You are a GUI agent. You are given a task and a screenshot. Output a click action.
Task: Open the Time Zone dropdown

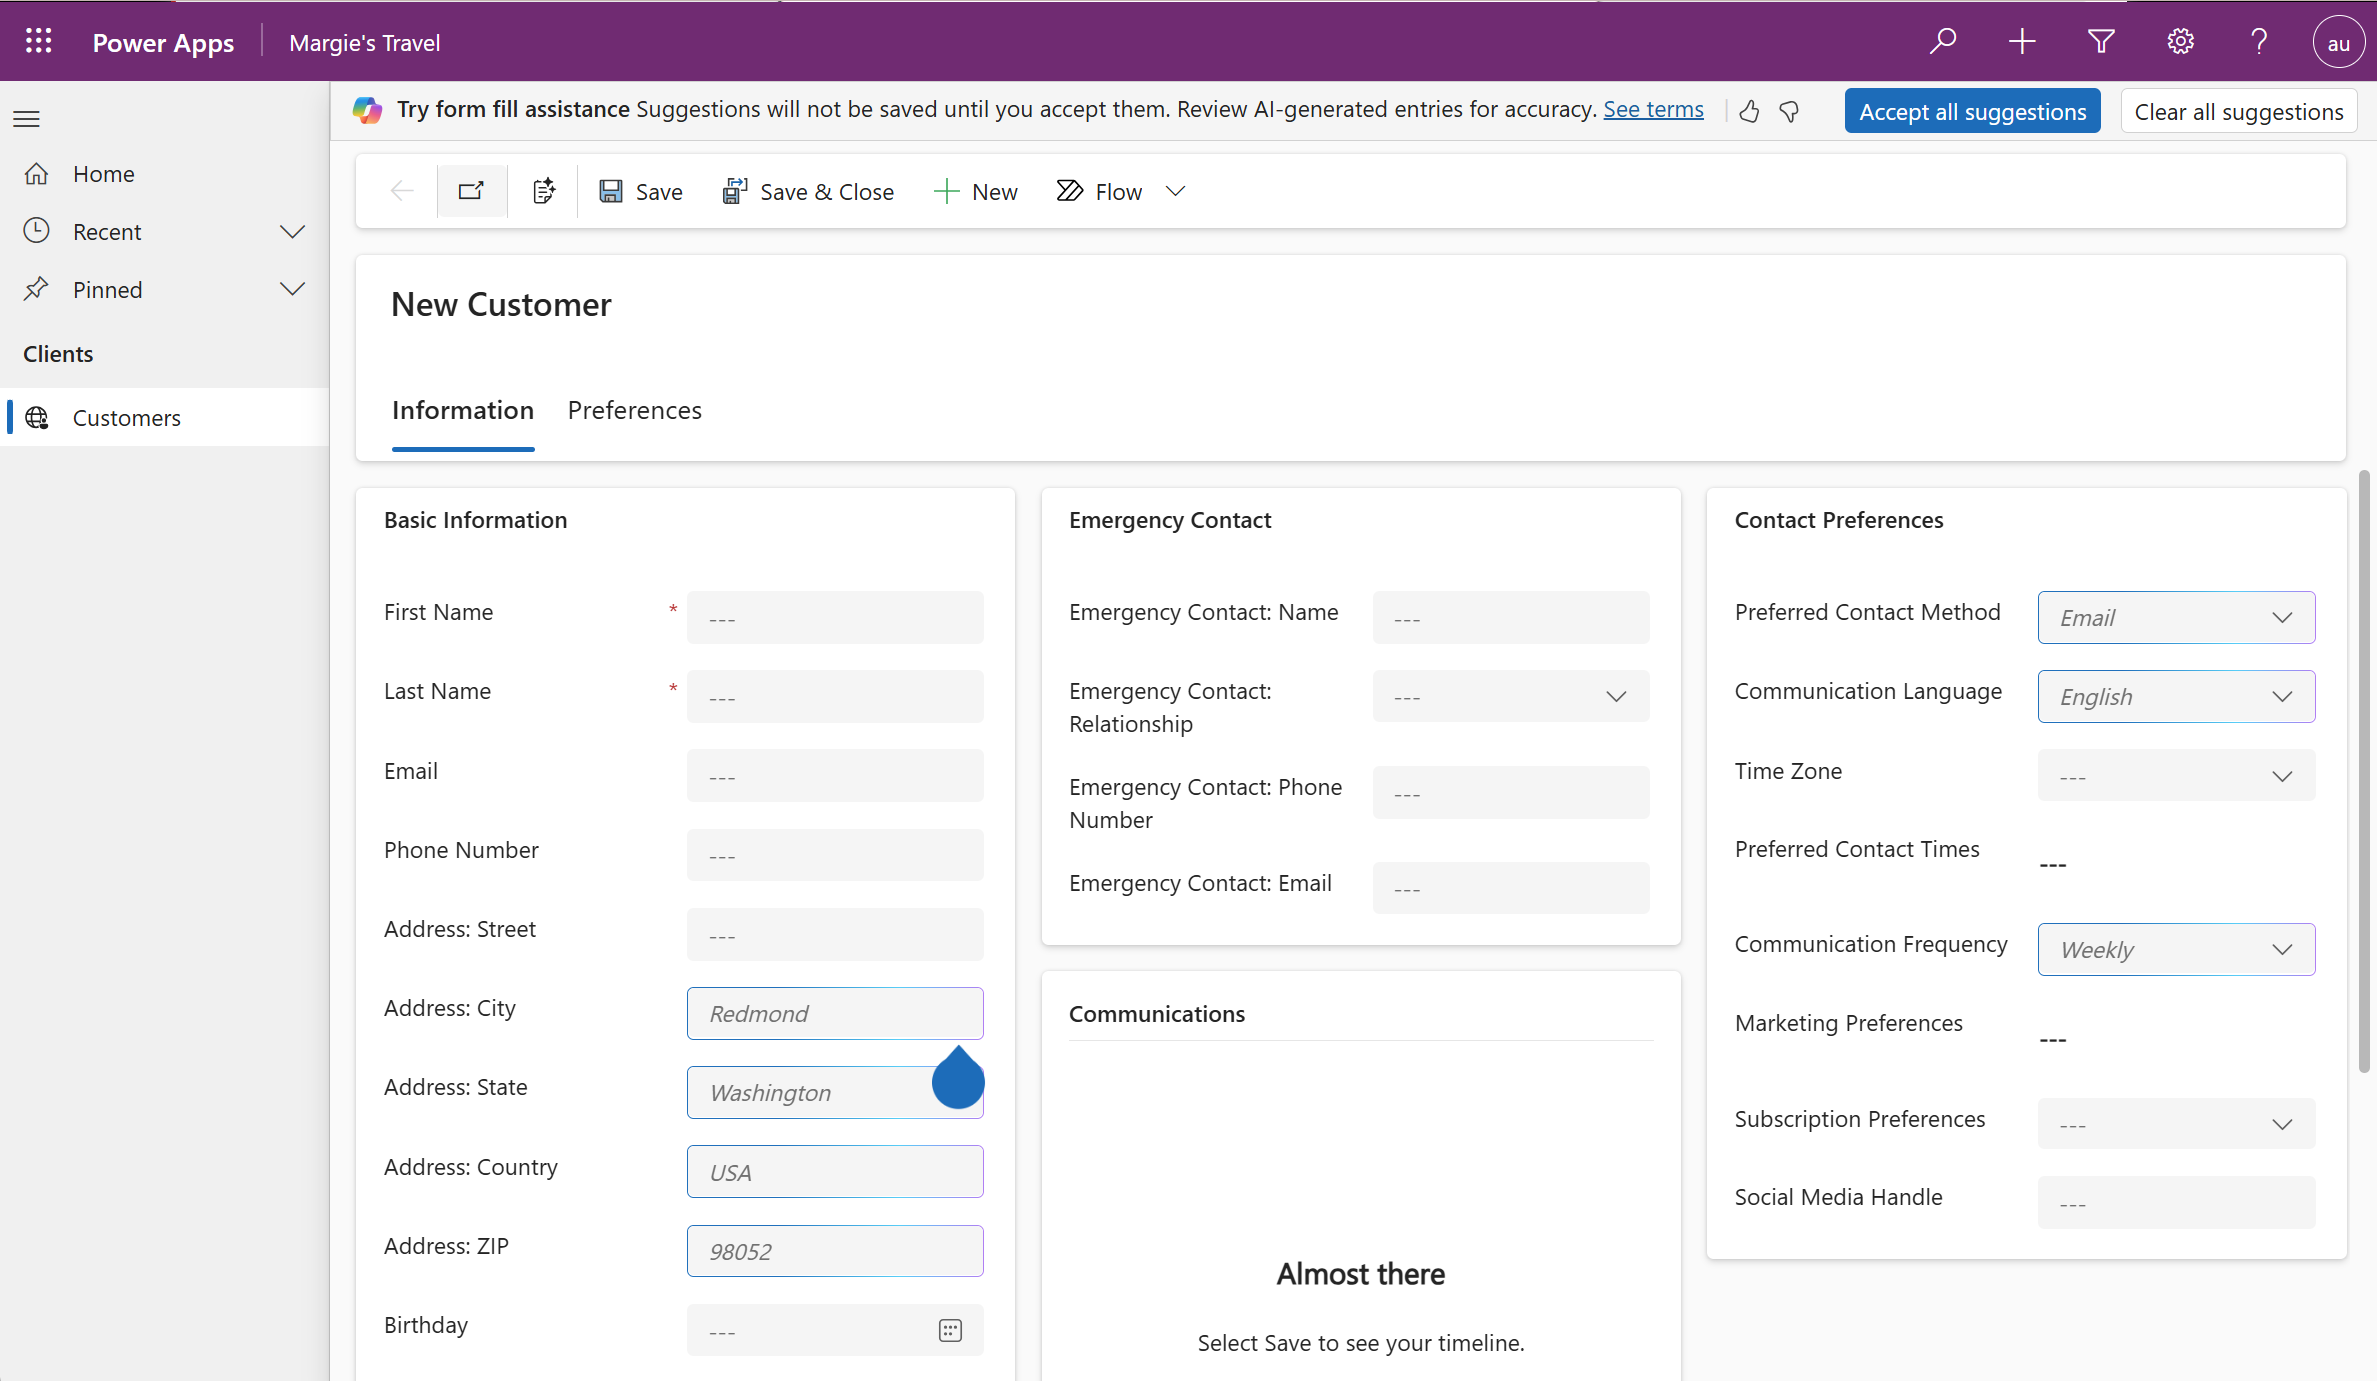pos(2176,775)
